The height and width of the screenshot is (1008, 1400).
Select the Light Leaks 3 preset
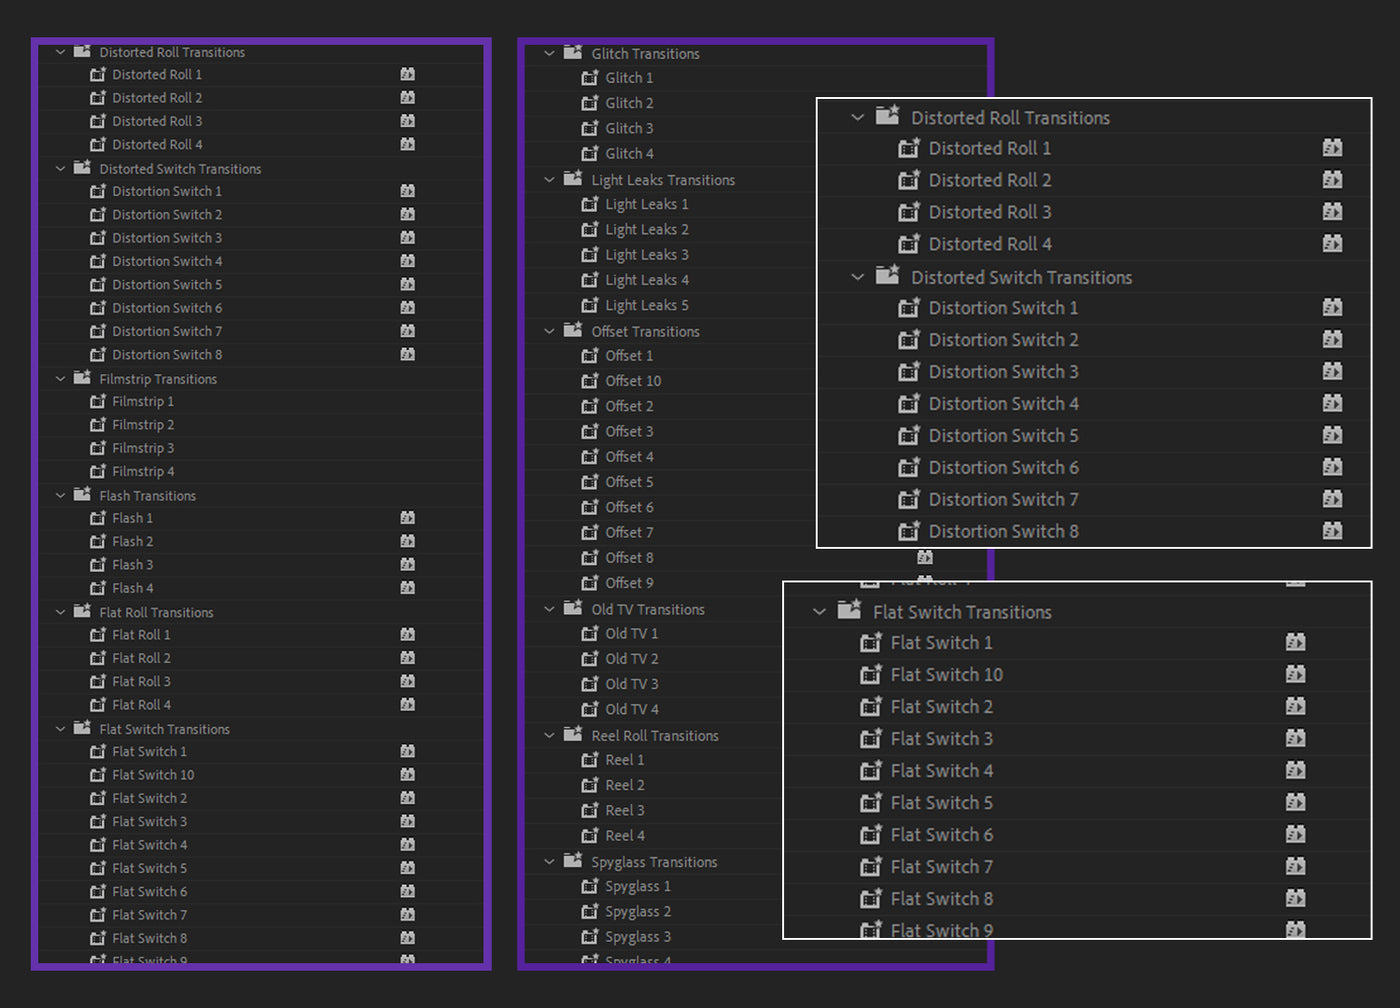[647, 255]
